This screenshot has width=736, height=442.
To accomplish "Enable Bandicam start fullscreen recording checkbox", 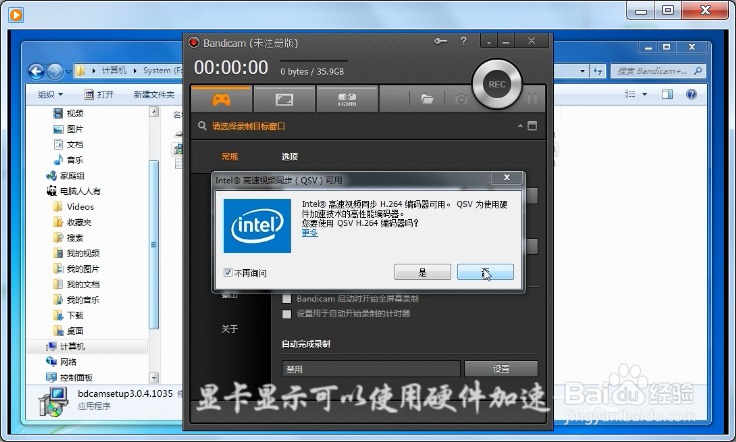I will [x=287, y=299].
